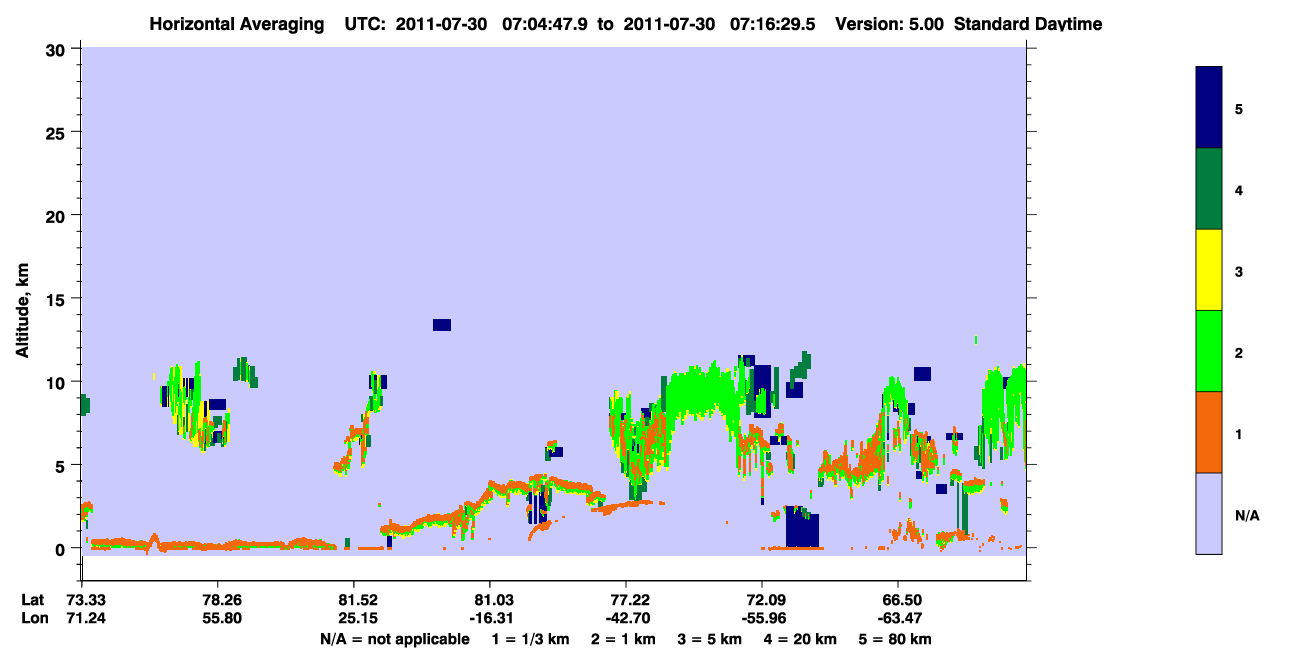Click the altitude axis tick label 30
The width and height of the screenshot is (1300, 667).
[x=58, y=49]
